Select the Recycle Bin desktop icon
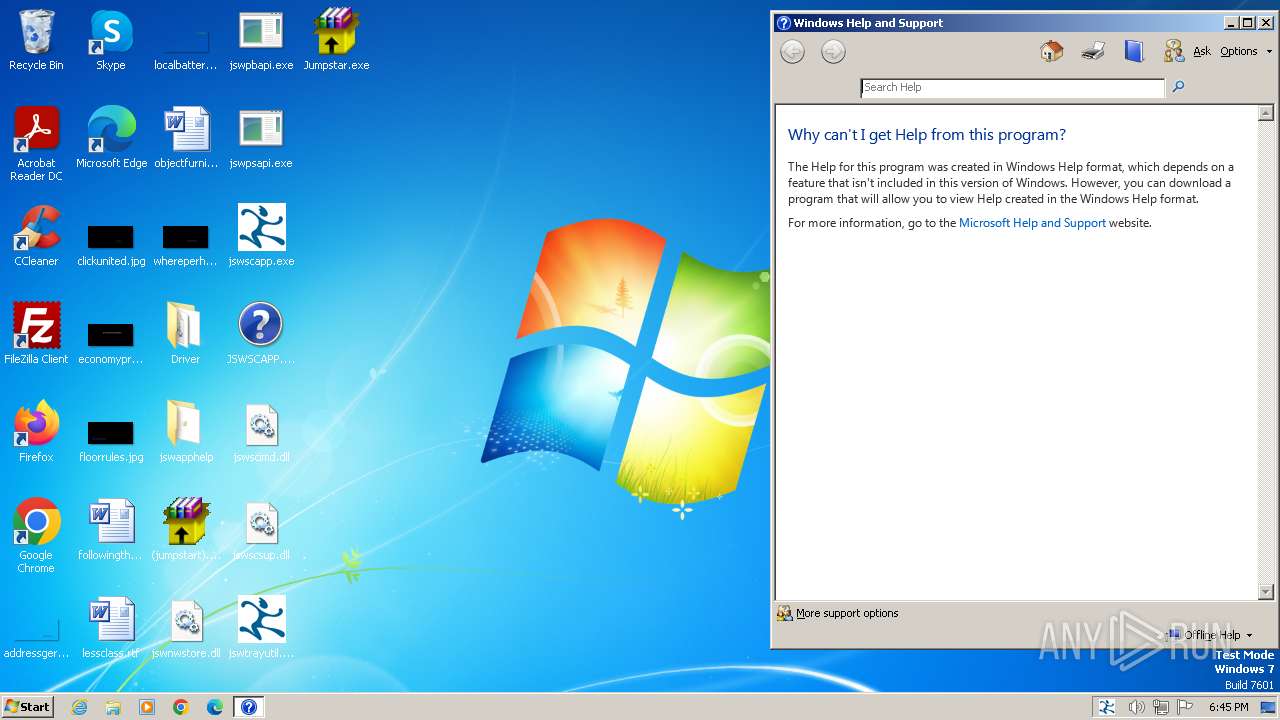This screenshot has height=720, width=1280. [x=36, y=41]
